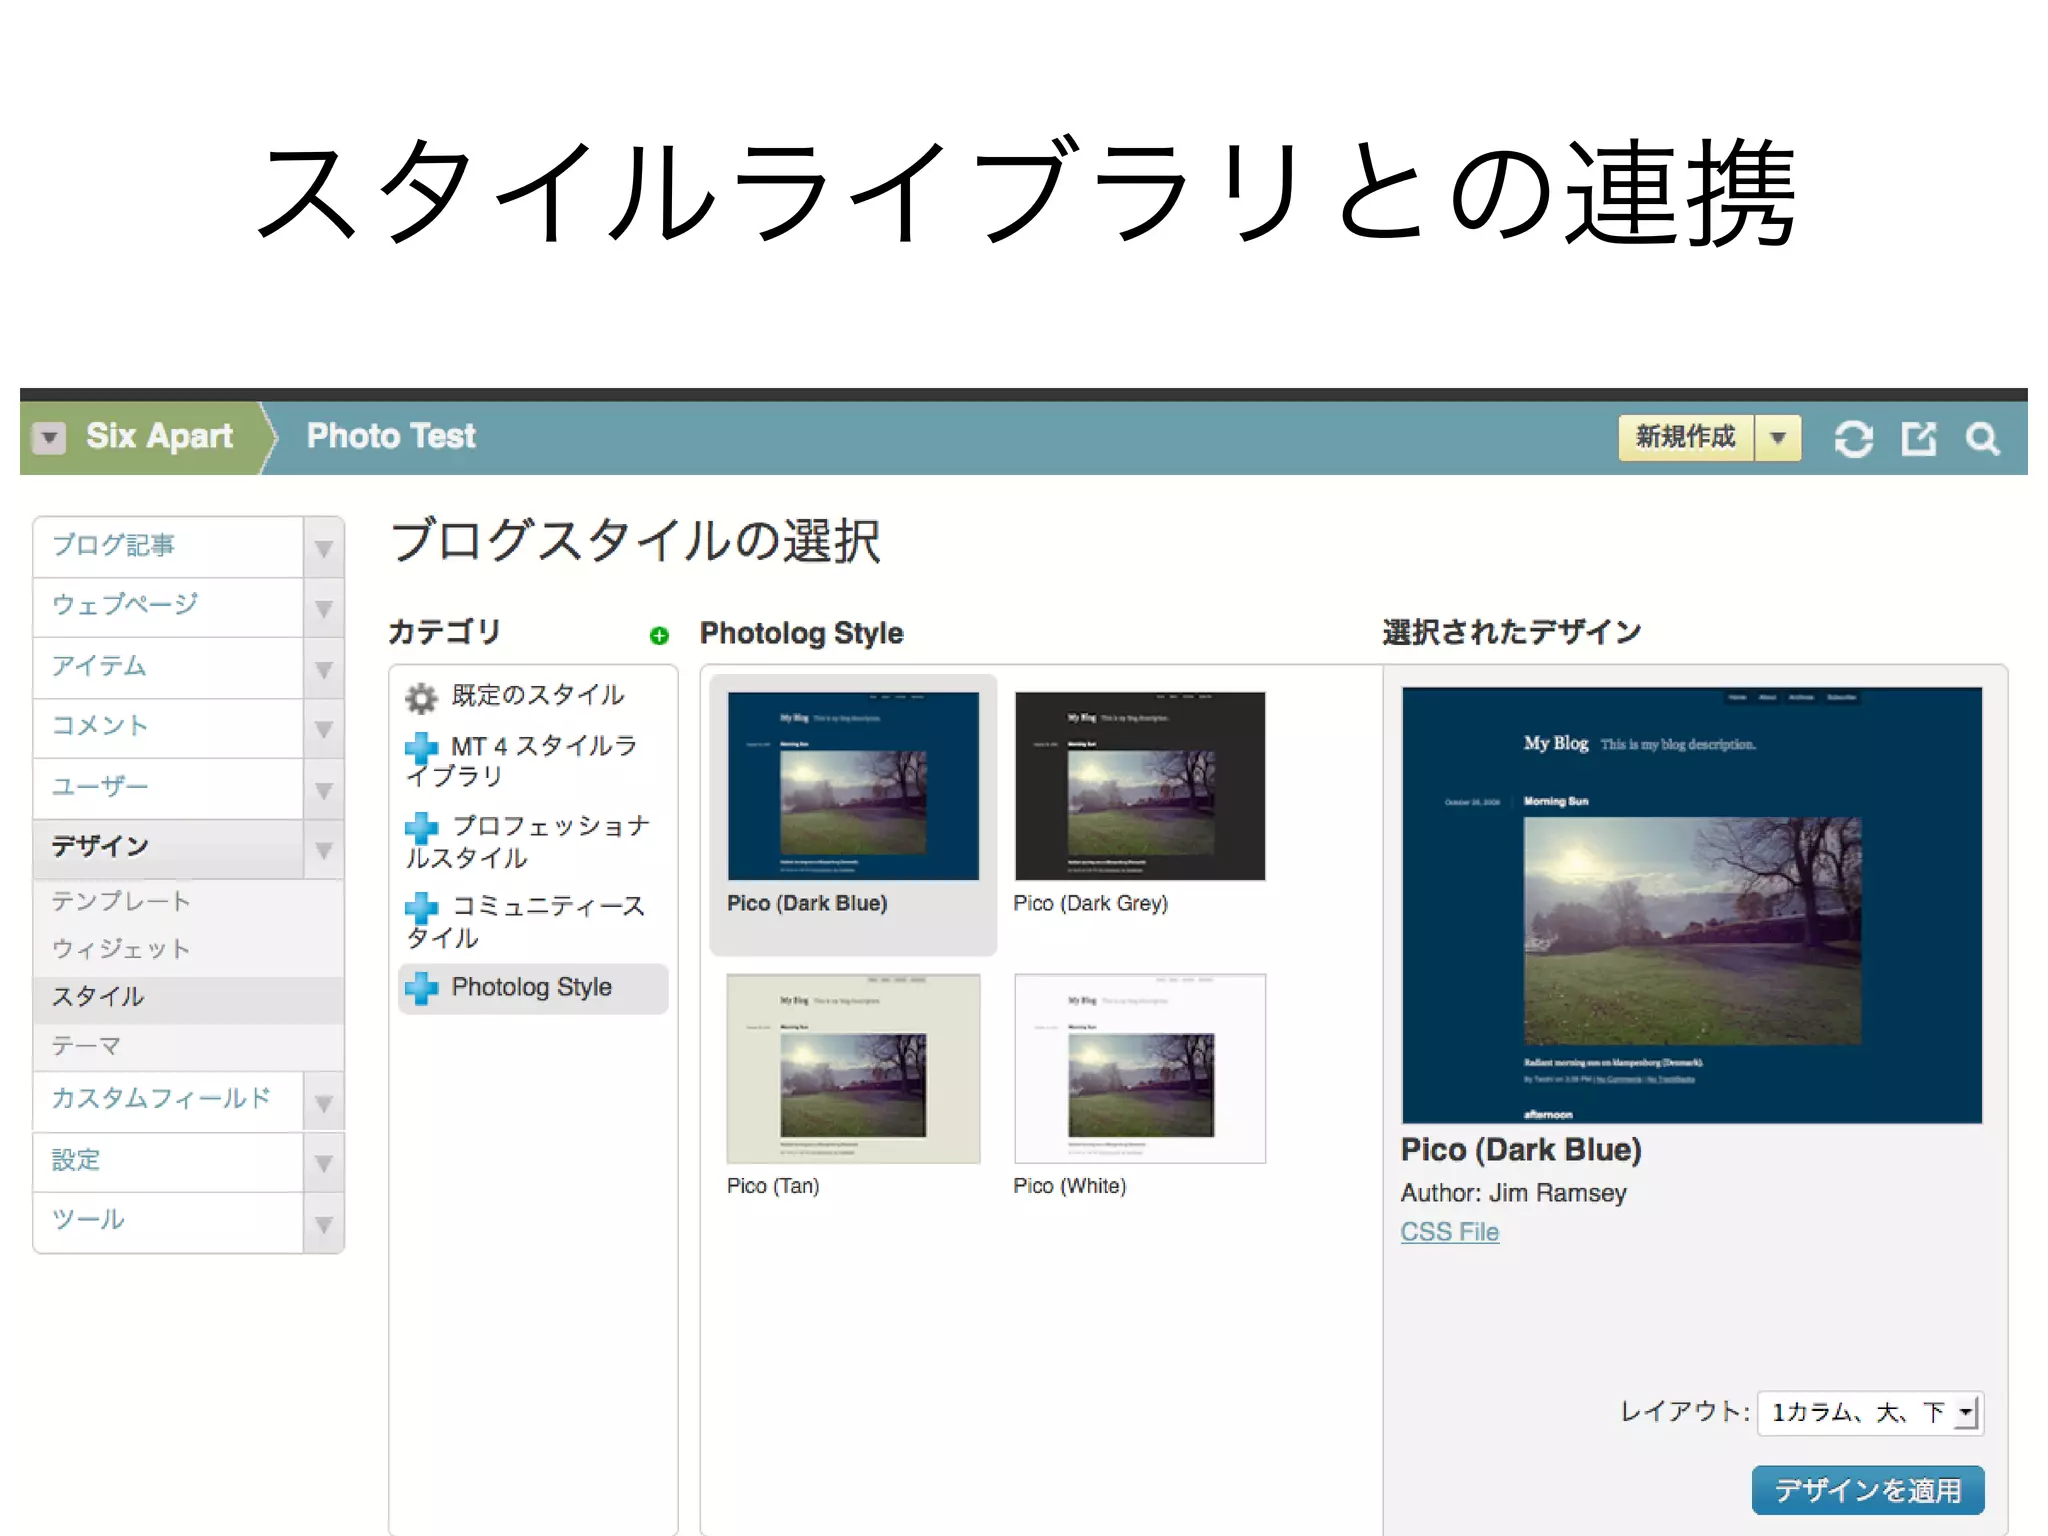Viewport: 2048px width, 1536px height.
Task: Click the blue plus icon beside MT 4 スタイルライブラリ
Action: pyautogui.click(x=421, y=747)
